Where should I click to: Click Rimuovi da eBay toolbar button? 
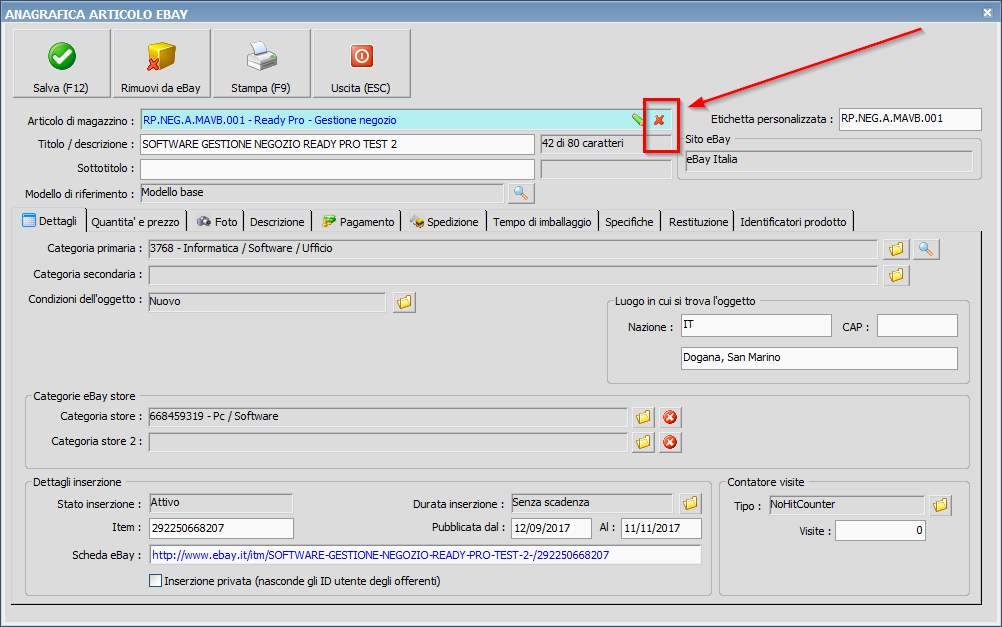(x=161, y=63)
